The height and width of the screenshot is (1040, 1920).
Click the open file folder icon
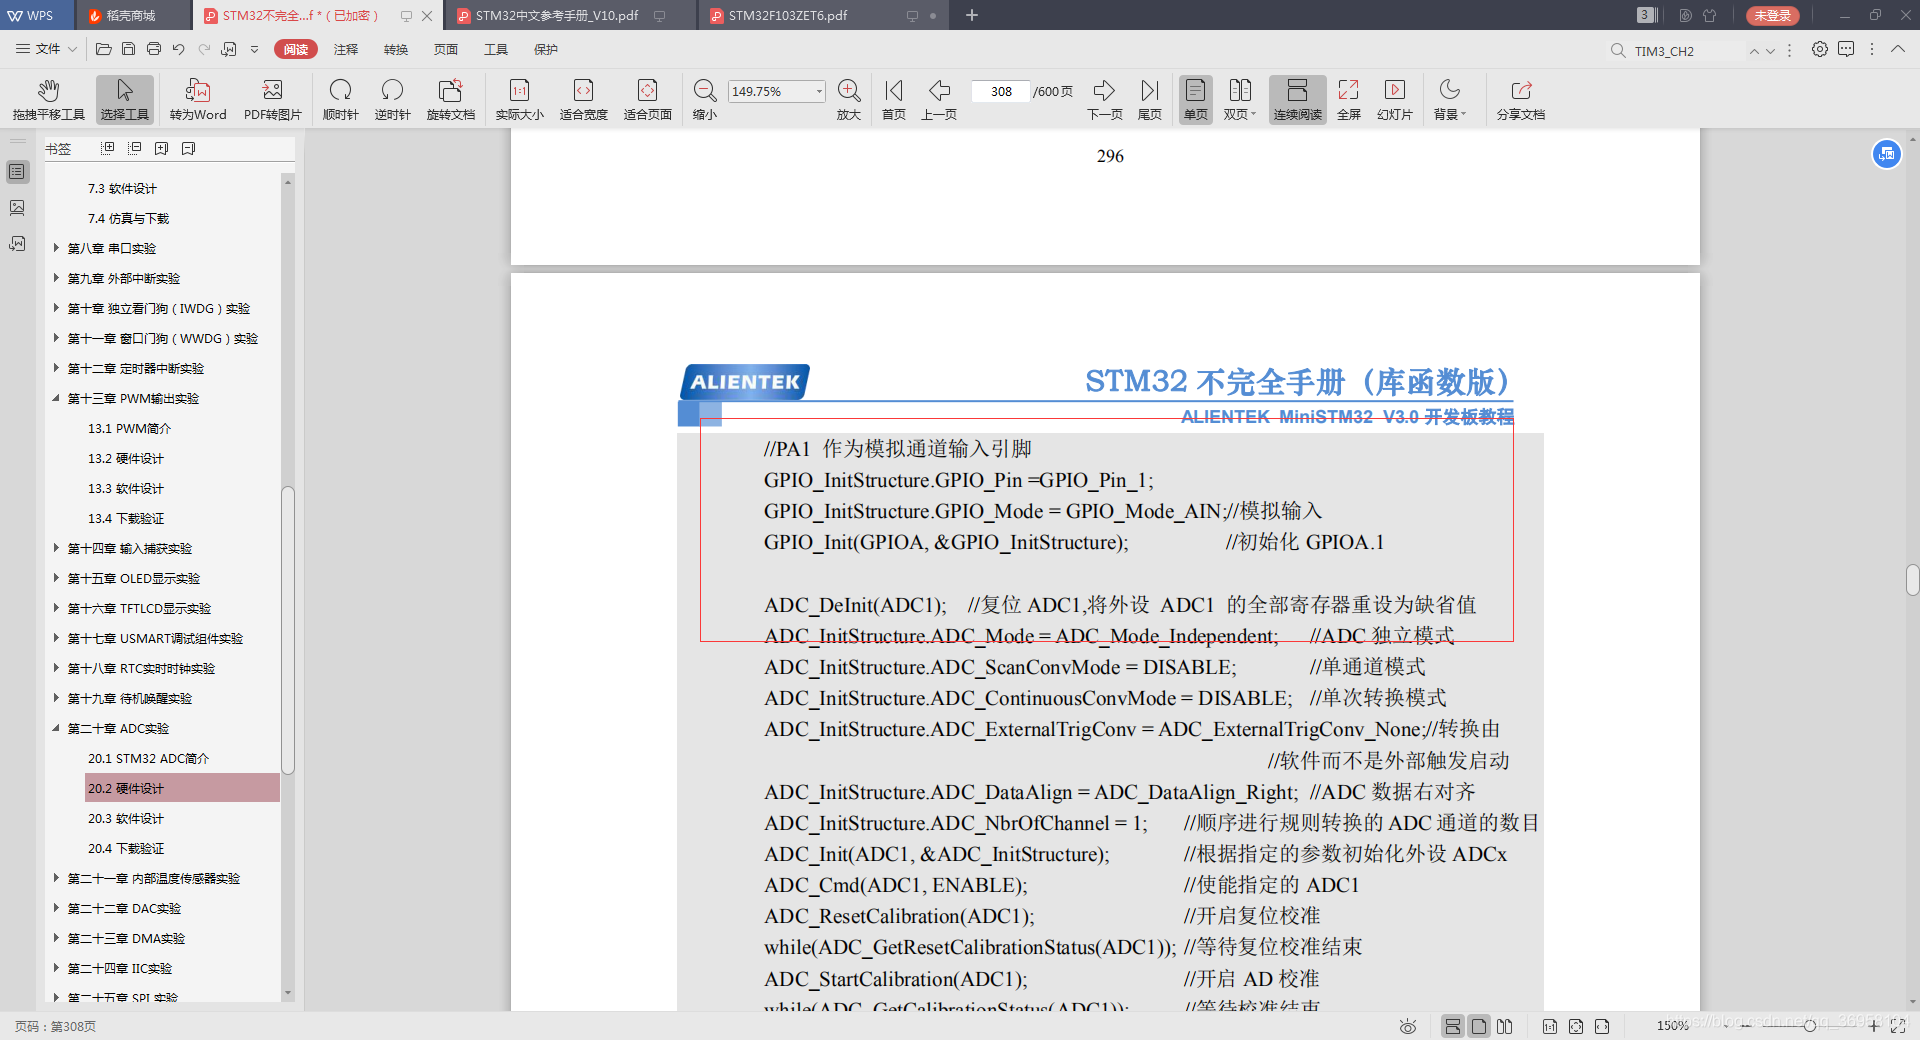[103, 49]
